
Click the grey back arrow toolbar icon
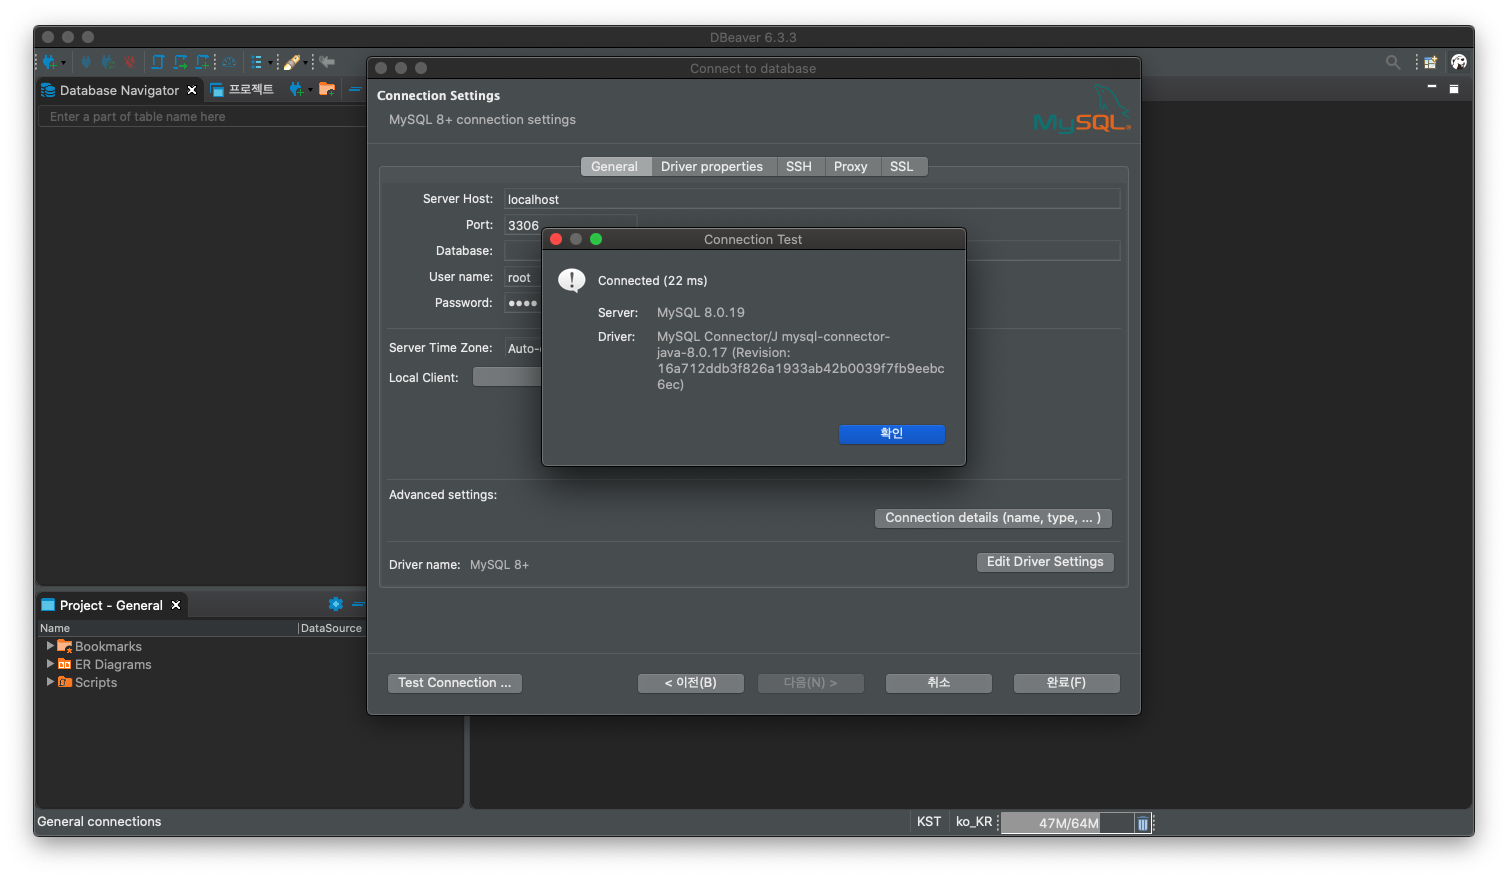pos(327,62)
